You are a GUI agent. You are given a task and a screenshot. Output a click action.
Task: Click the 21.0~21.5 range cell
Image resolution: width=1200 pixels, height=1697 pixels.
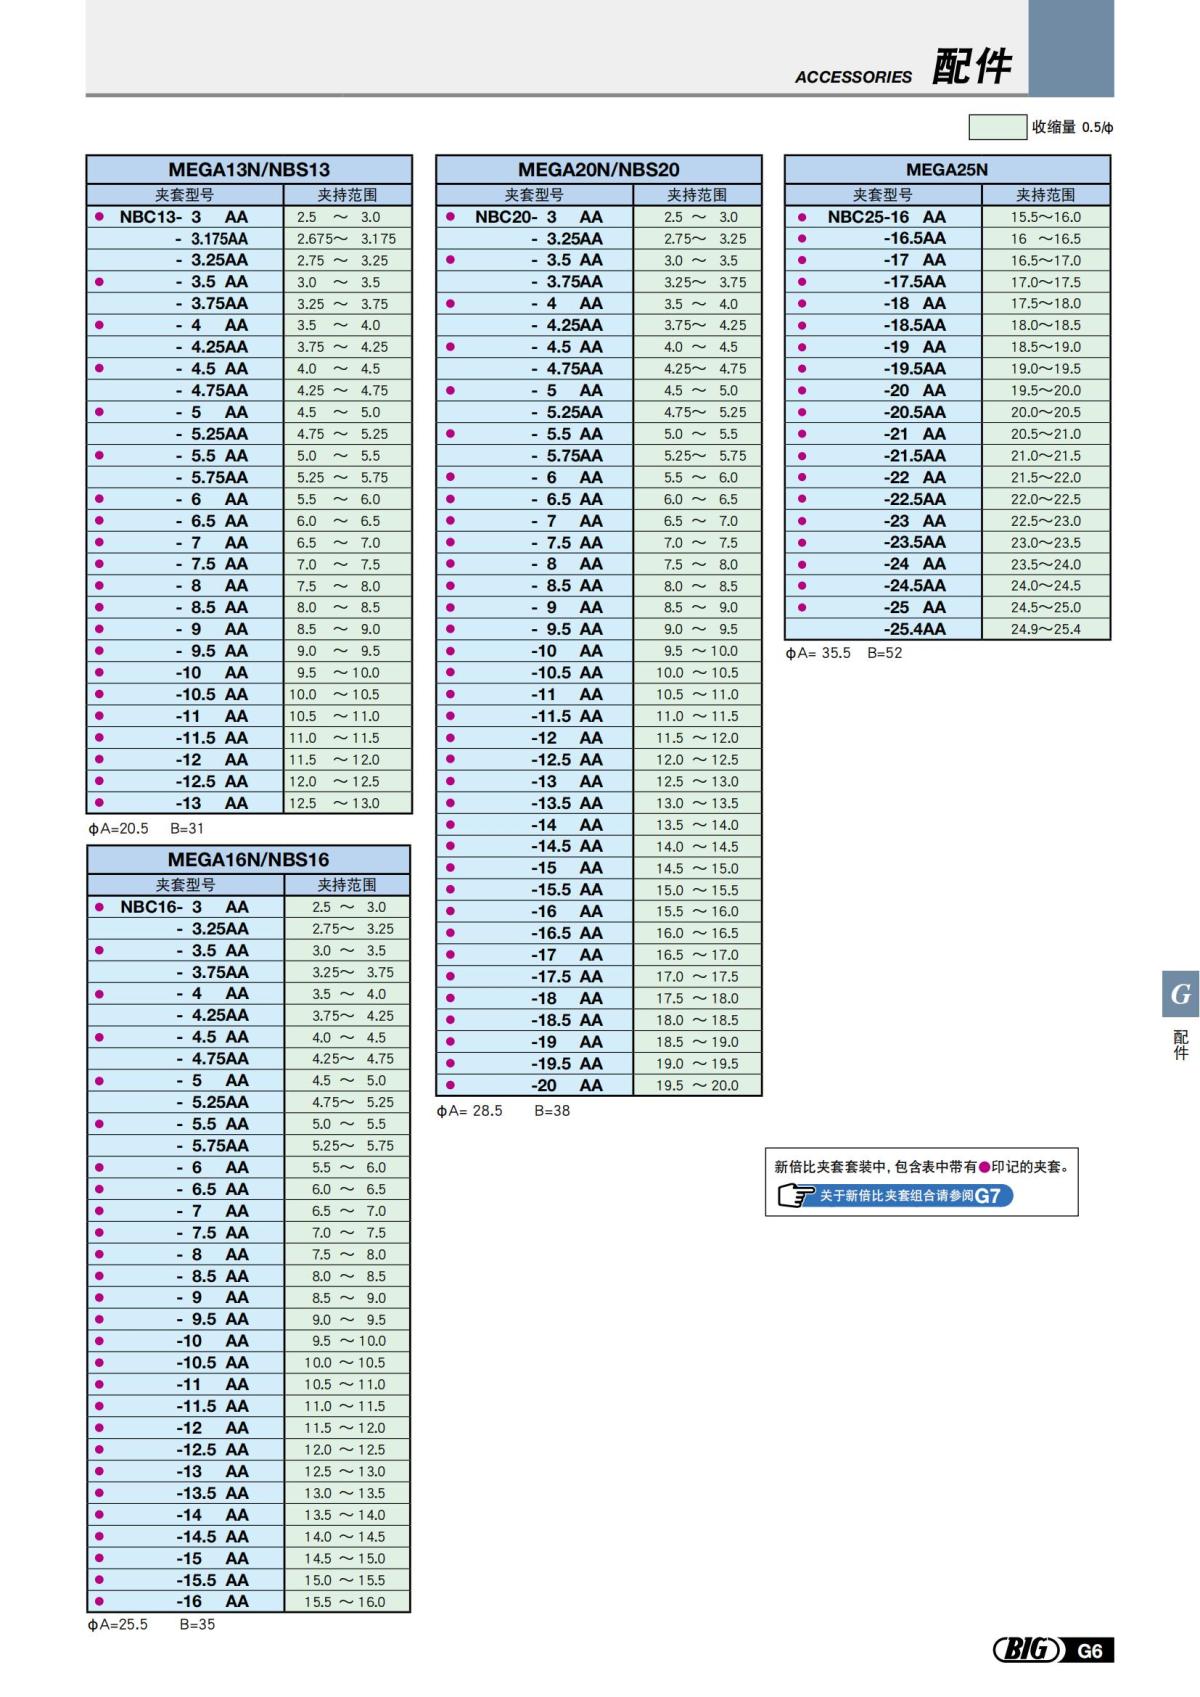click(1046, 455)
